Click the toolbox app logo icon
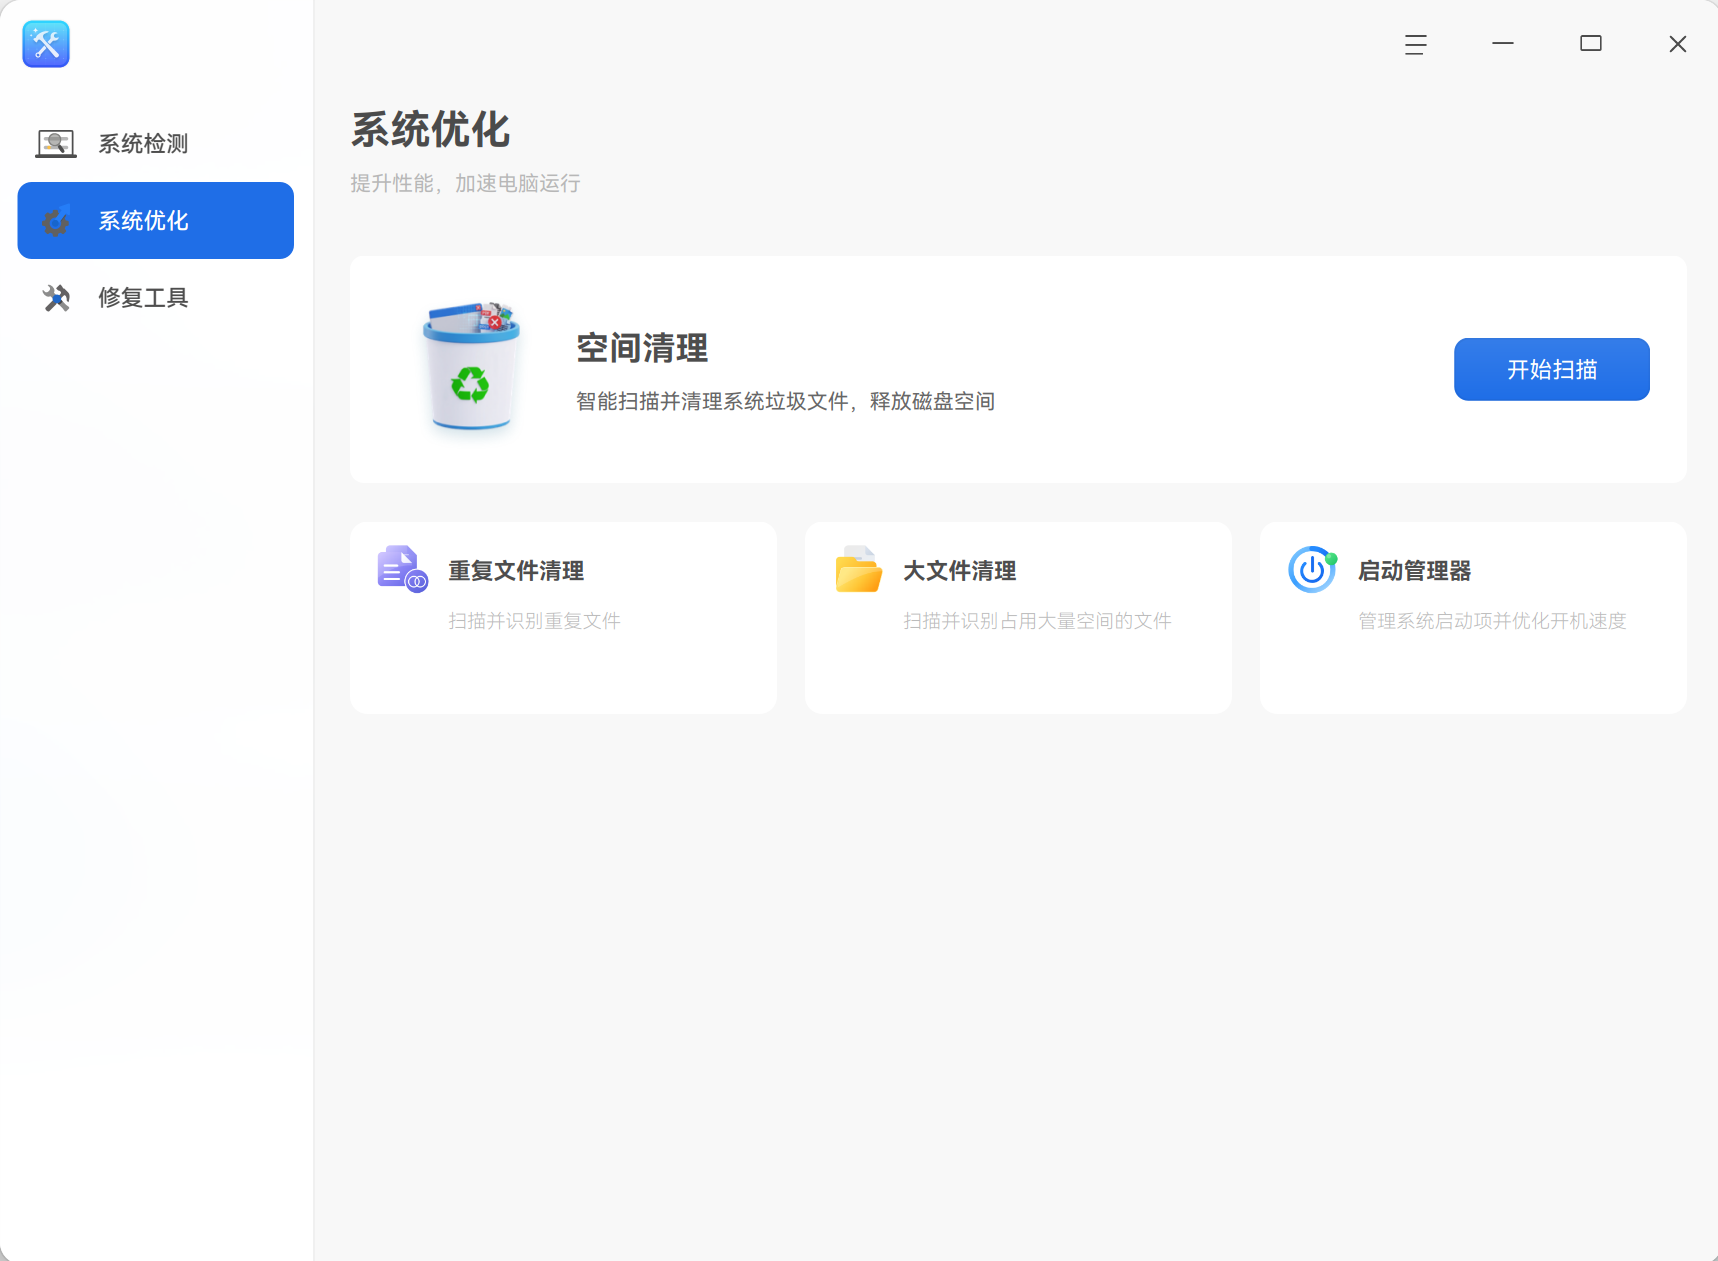The height and width of the screenshot is (1261, 1718). [46, 44]
